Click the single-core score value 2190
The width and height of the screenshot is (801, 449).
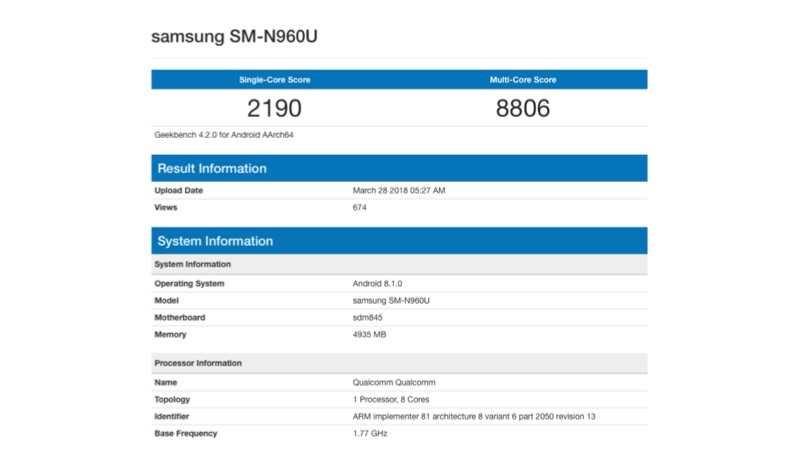[274, 108]
